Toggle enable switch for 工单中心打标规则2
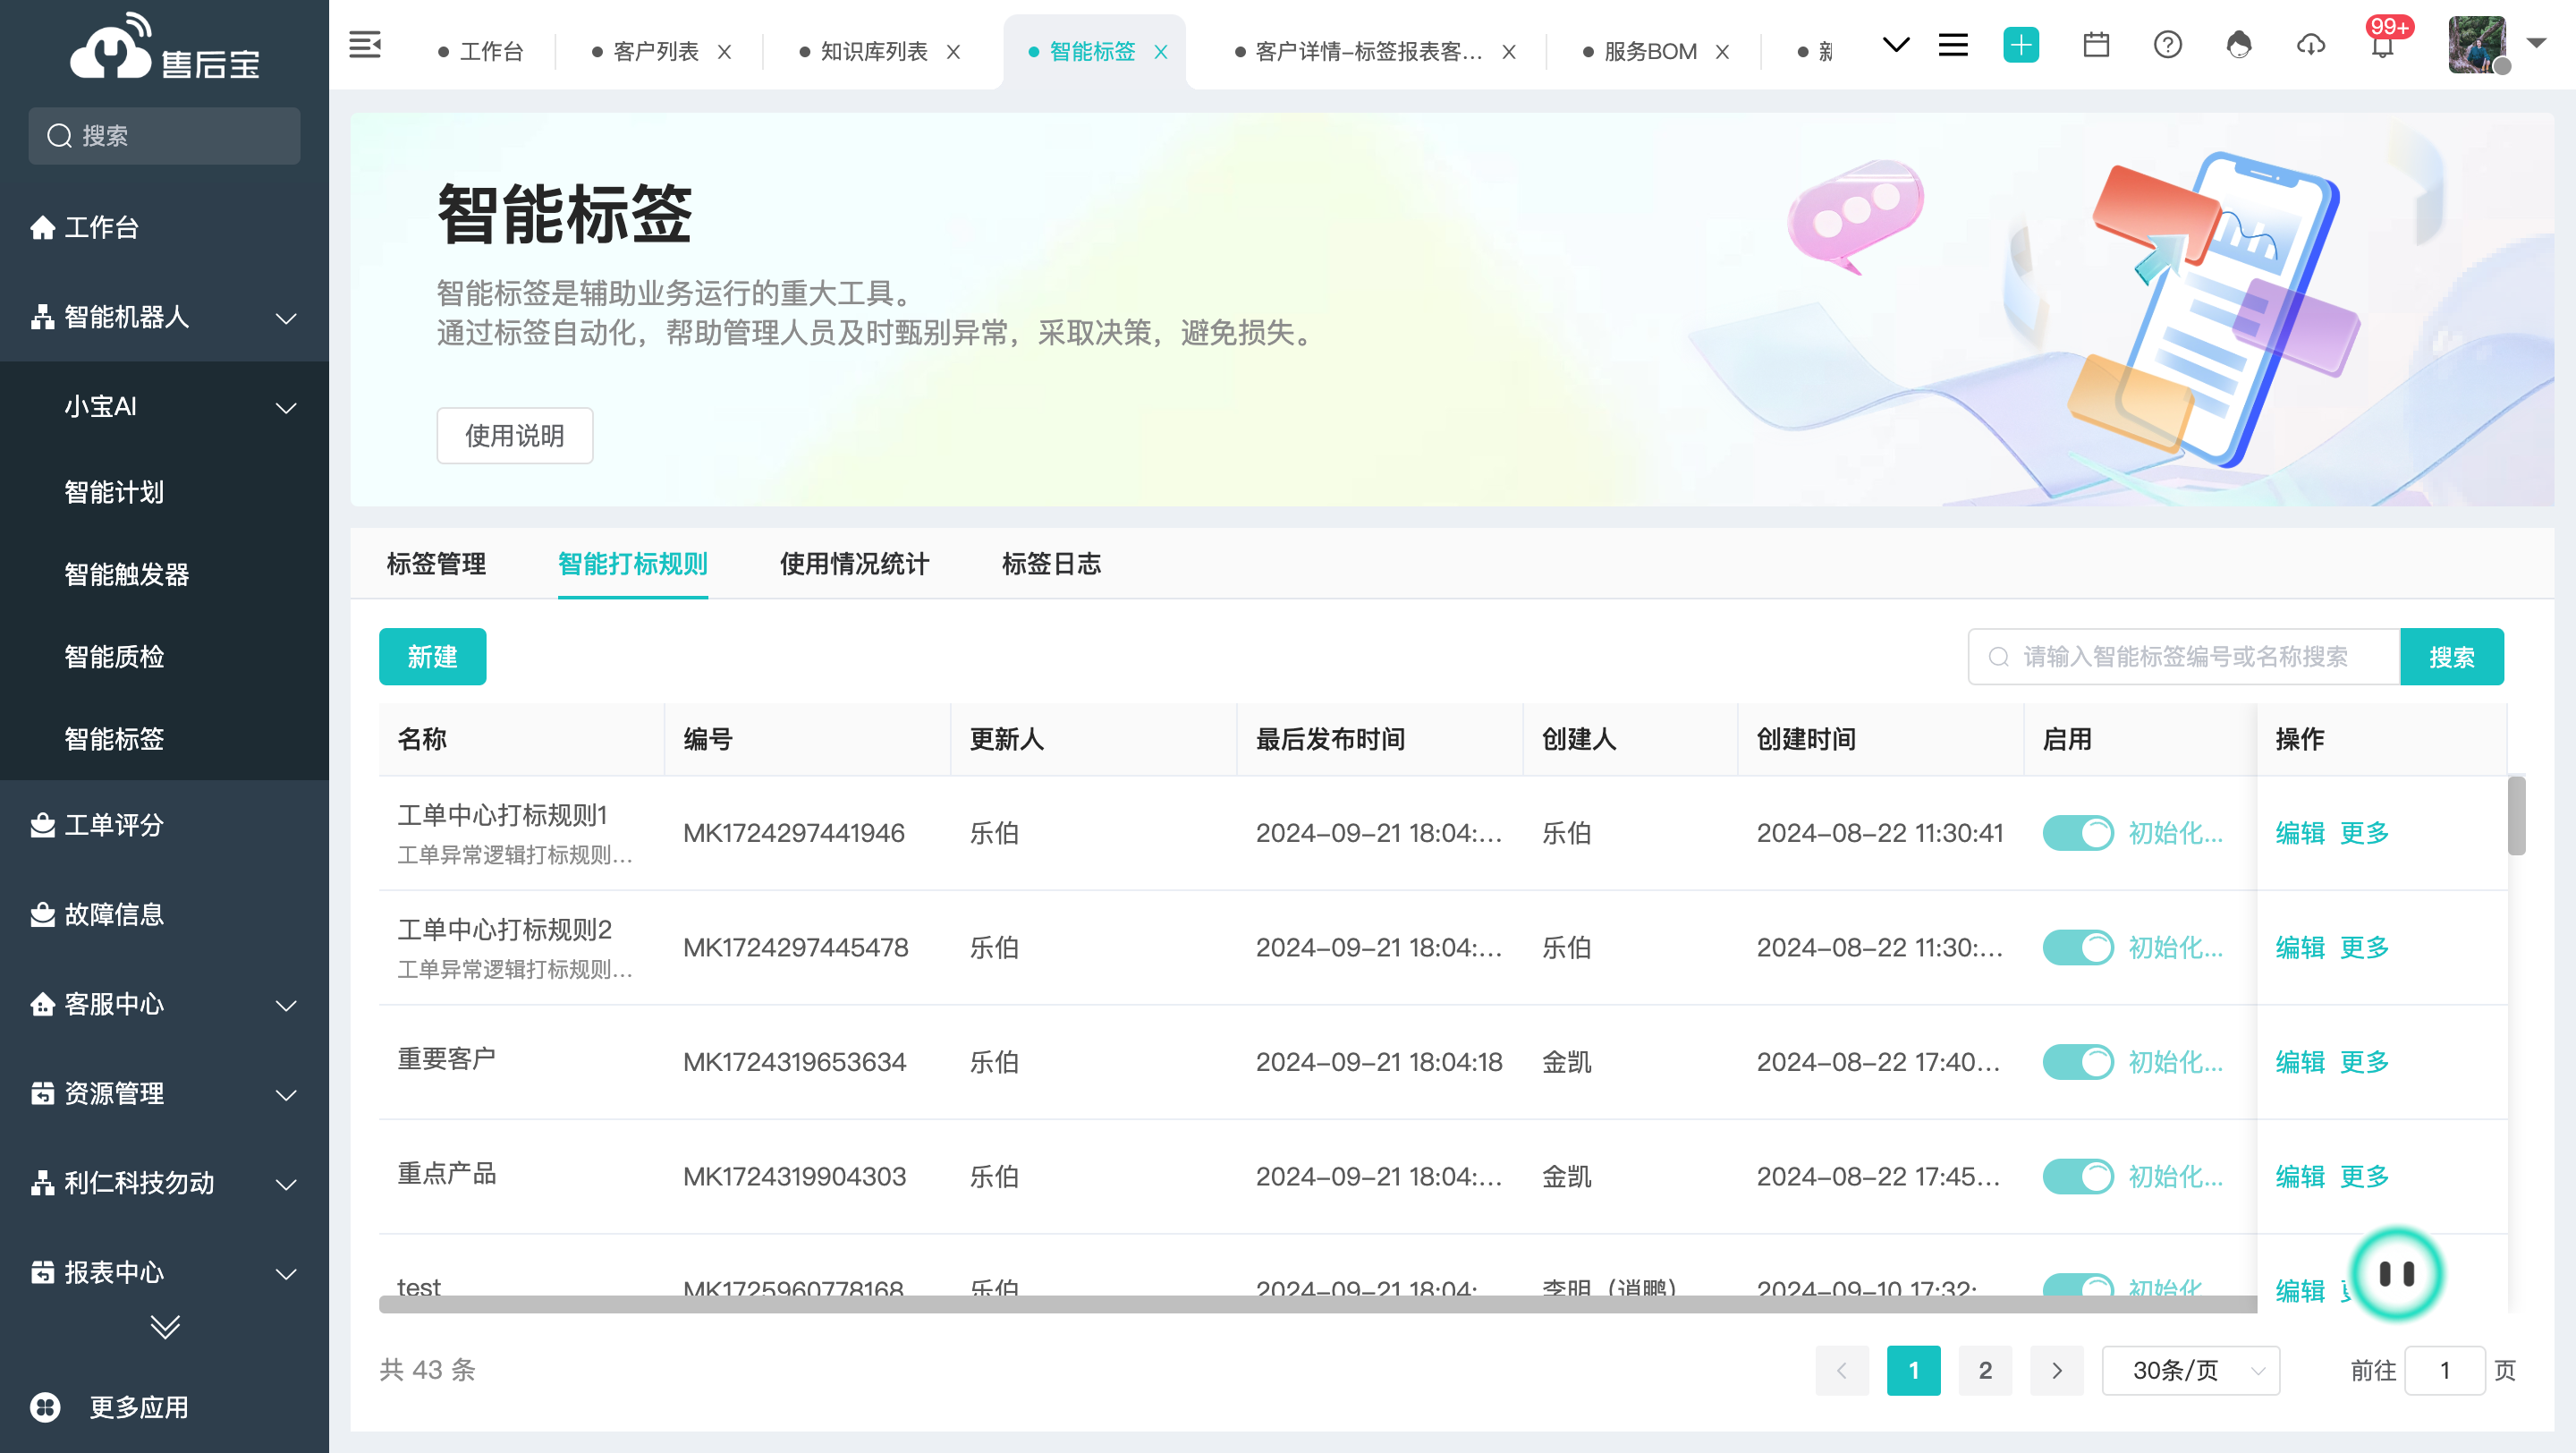This screenshot has width=2576, height=1453. click(x=2078, y=947)
